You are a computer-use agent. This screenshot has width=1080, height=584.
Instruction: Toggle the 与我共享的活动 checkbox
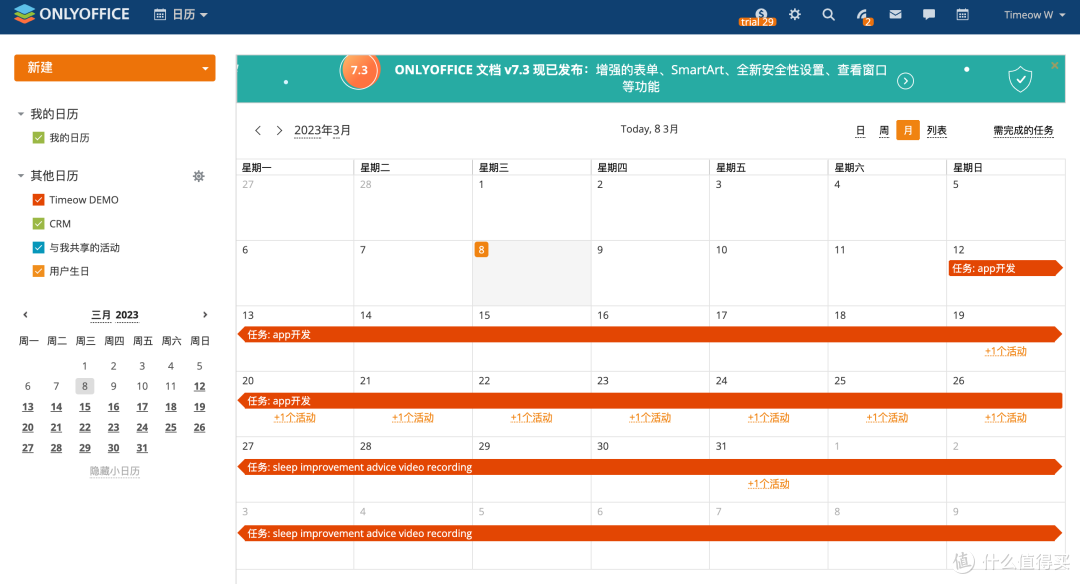(39, 247)
